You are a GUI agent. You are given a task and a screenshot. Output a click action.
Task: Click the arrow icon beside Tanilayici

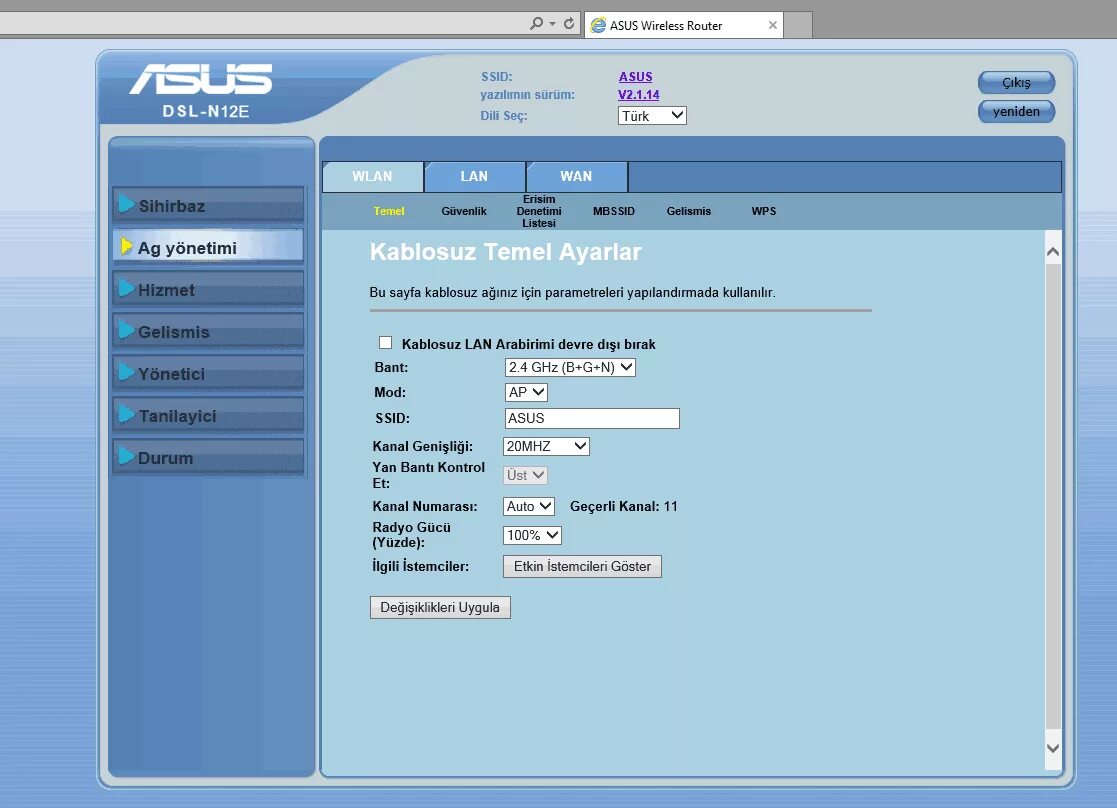[126, 415]
